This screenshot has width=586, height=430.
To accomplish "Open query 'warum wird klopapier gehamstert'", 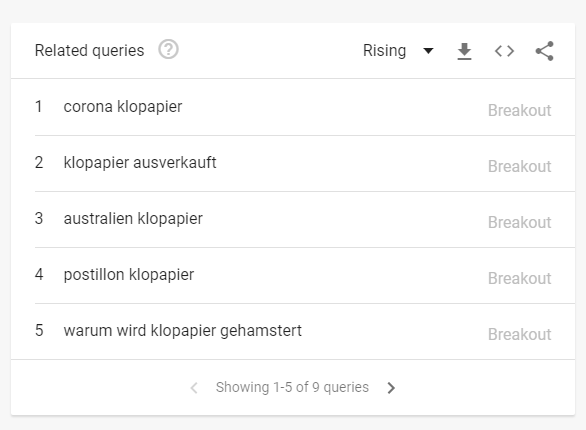I will (182, 331).
